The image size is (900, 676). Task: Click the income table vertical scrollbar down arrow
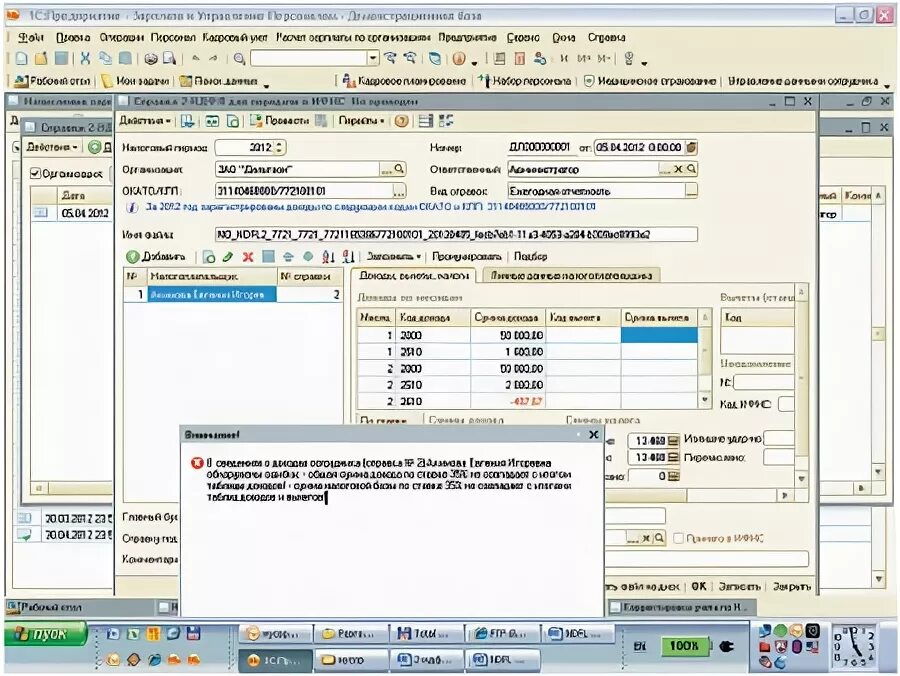pos(705,399)
